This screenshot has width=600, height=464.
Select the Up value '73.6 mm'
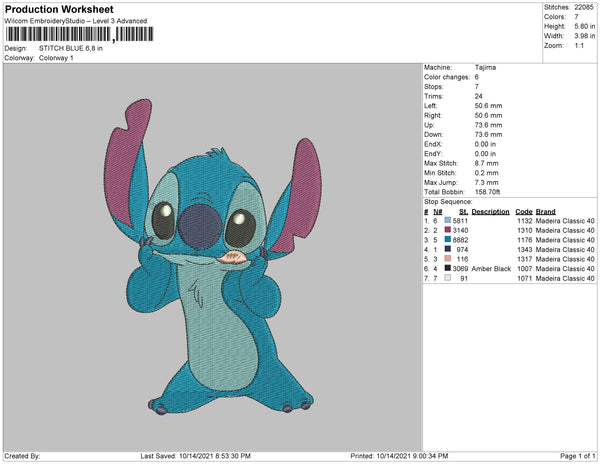[x=488, y=125]
